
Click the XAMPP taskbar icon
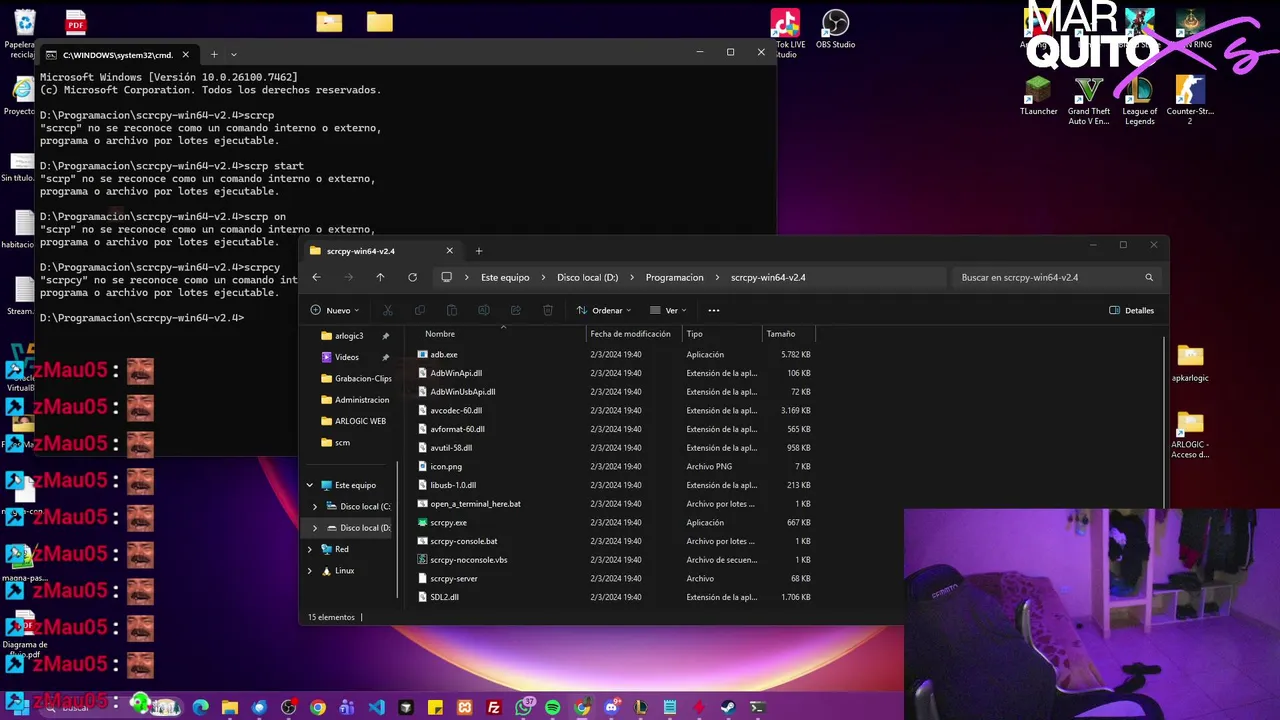464,707
